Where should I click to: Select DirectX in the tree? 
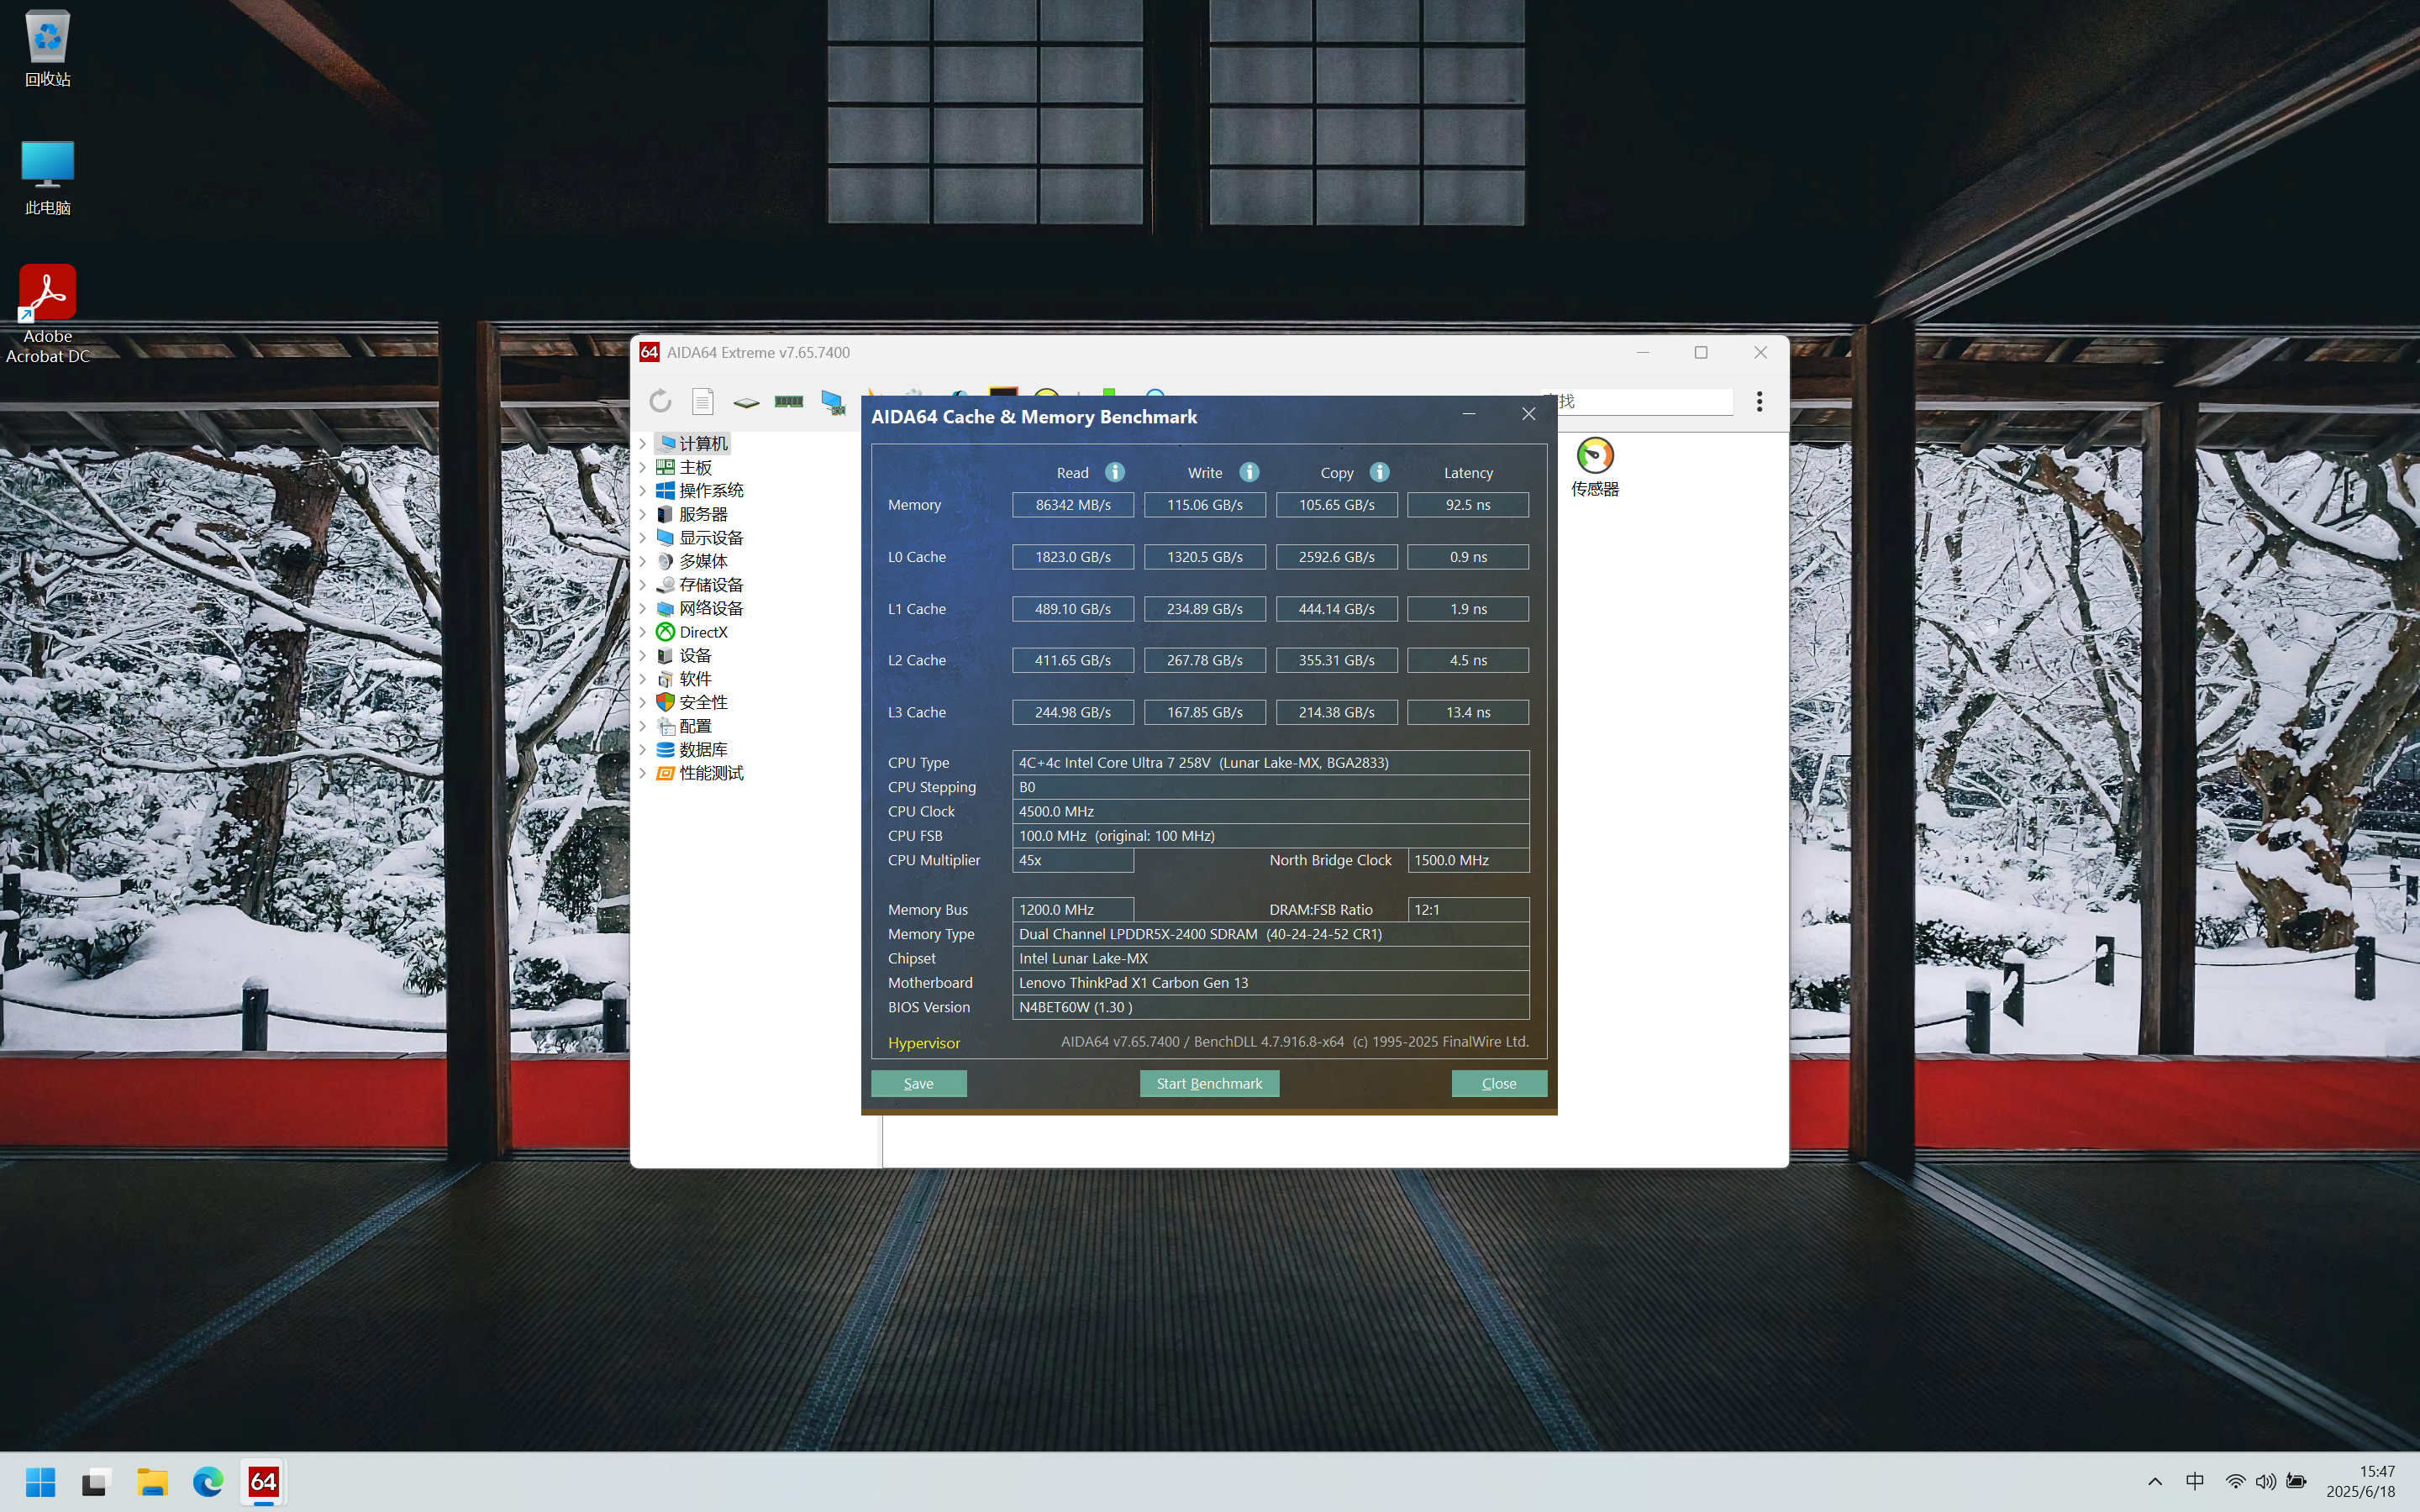[703, 632]
